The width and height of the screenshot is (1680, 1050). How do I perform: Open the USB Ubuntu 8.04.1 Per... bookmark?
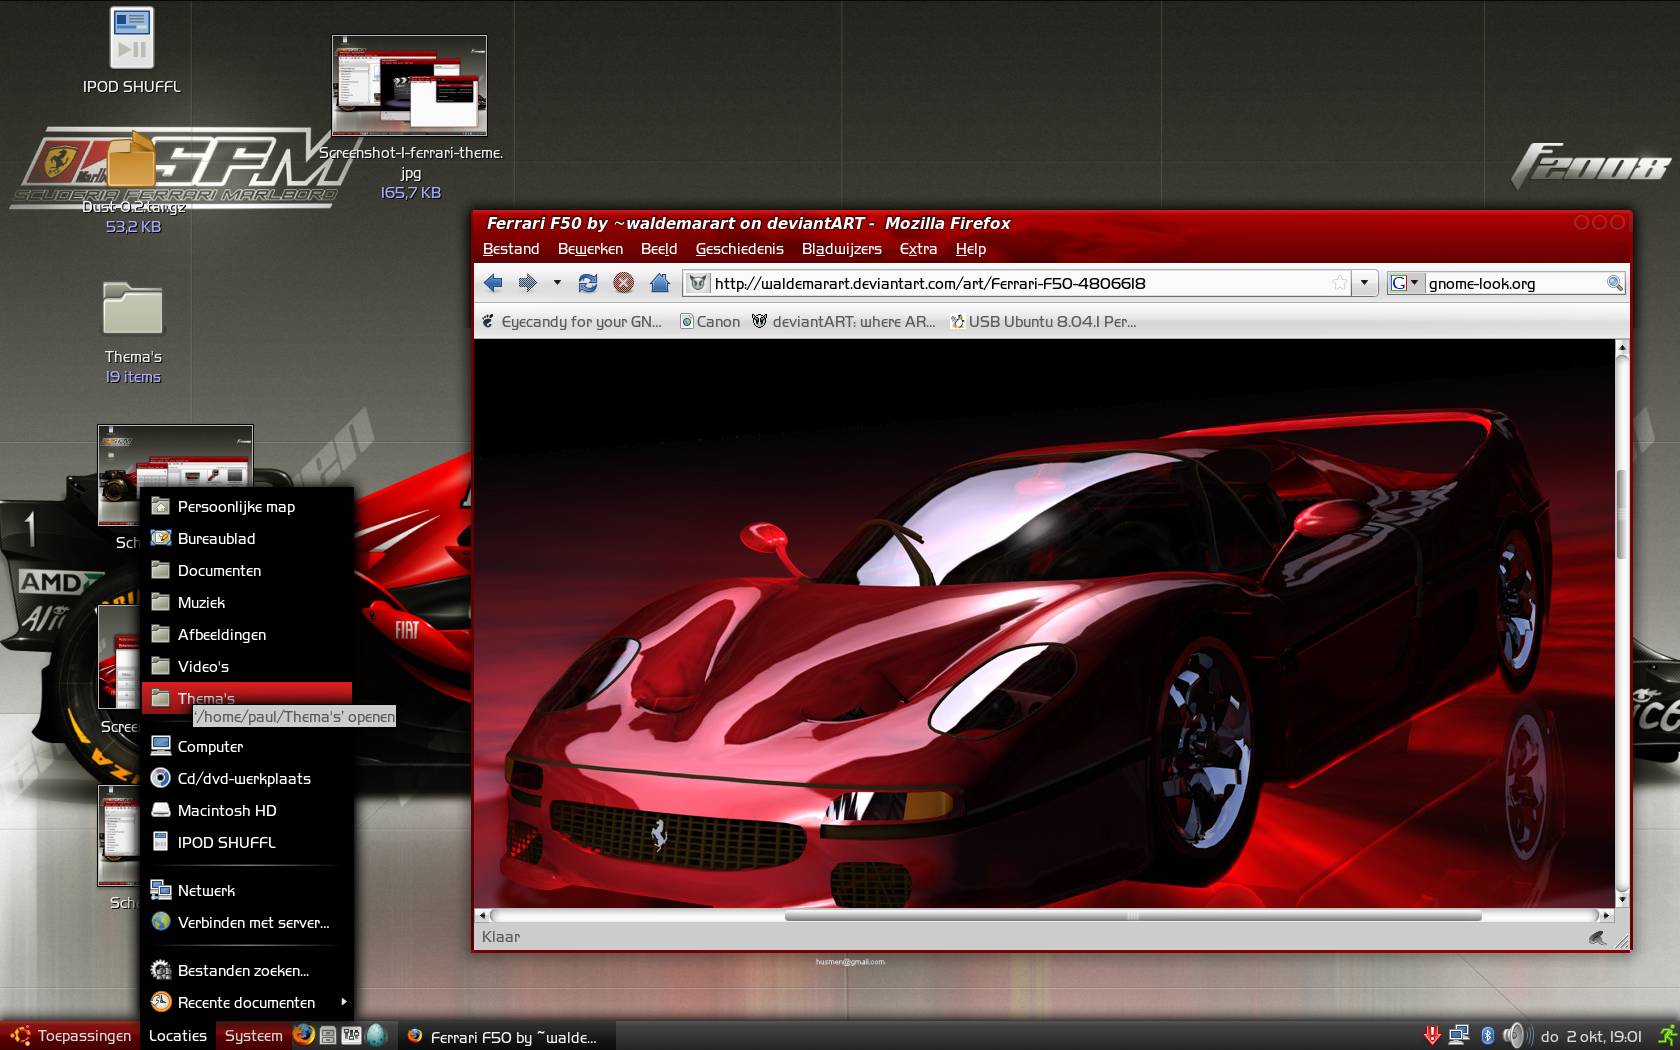pyautogui.click(x=1043, y=322)
